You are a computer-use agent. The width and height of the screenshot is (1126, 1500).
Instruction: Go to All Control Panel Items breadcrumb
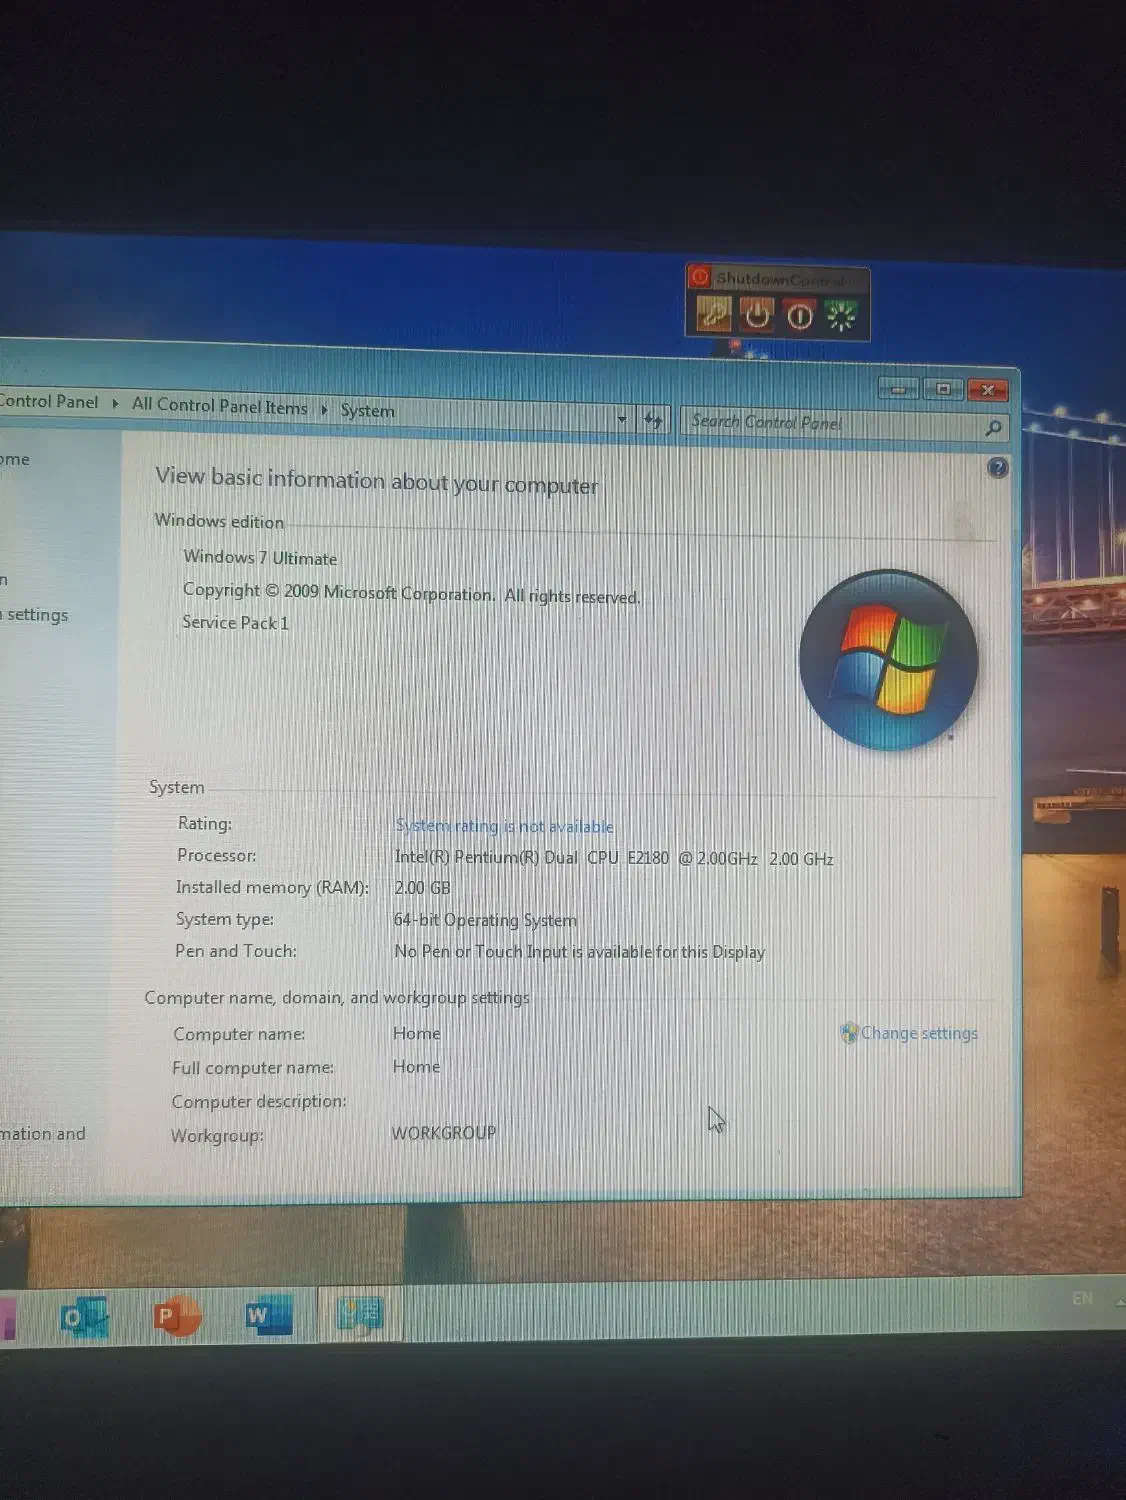[219, 405]
